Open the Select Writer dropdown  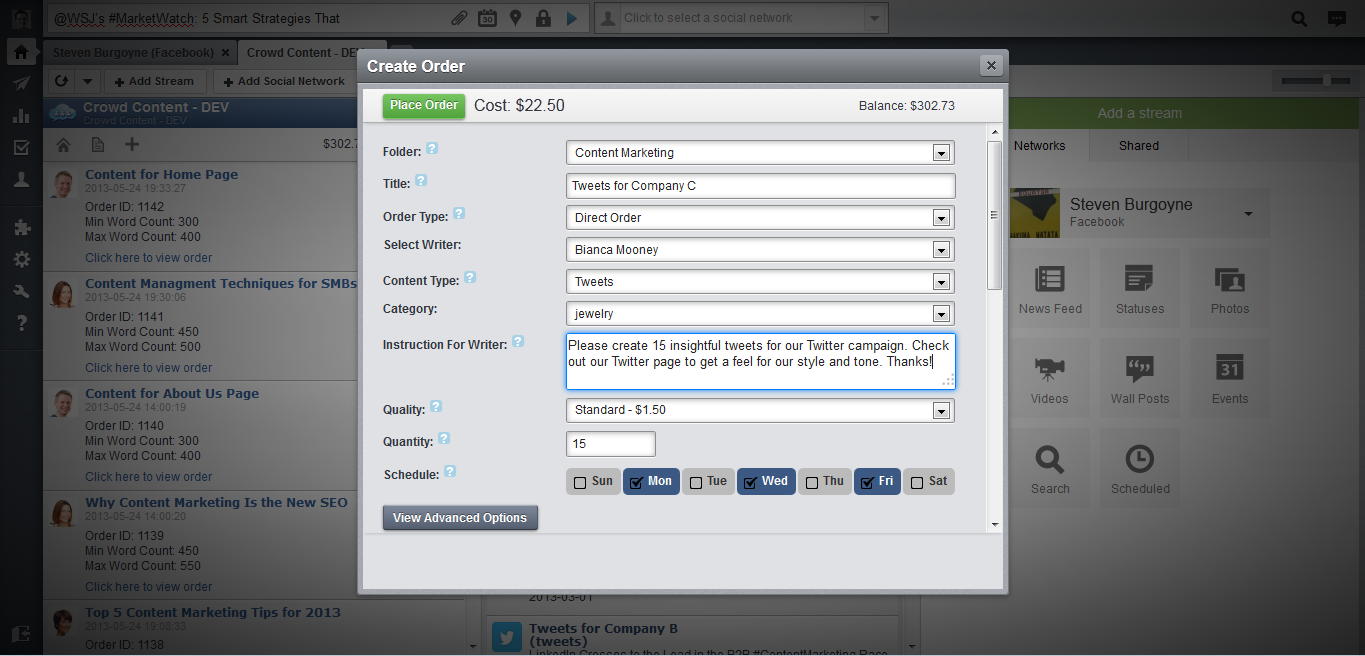tap(939, 249)
